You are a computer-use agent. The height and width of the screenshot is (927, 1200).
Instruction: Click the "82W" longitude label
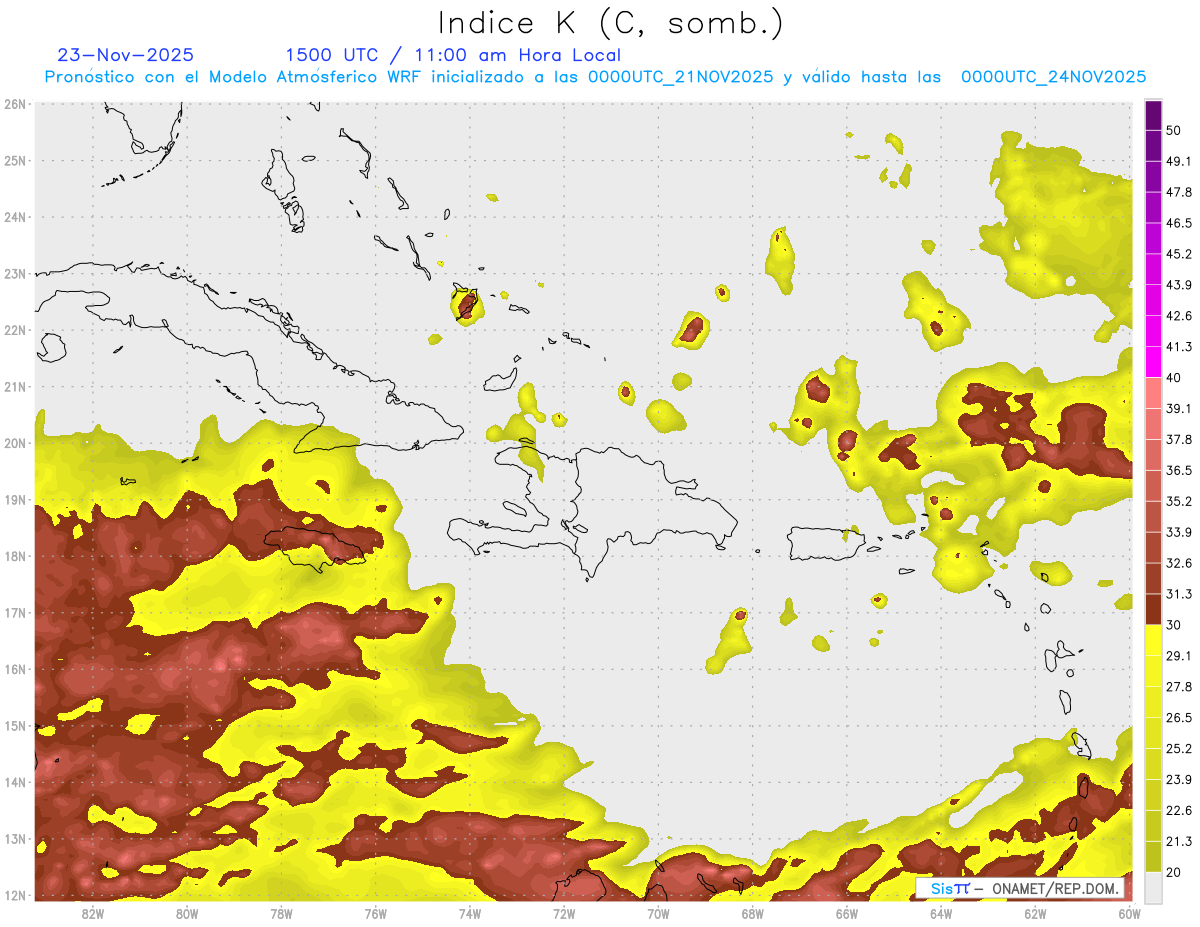pyautogui.click(x=93, y=914)
